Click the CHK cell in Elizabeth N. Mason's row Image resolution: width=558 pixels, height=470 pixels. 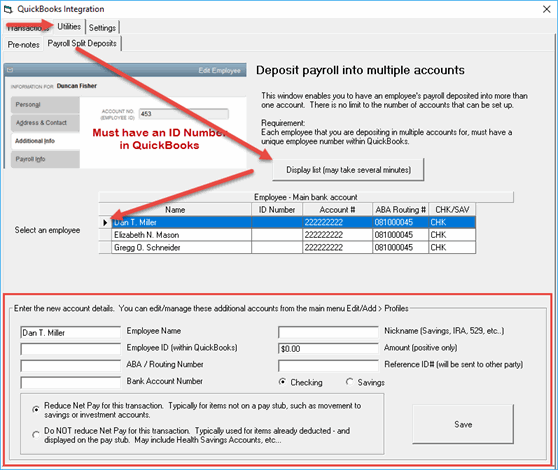(452, 235)
